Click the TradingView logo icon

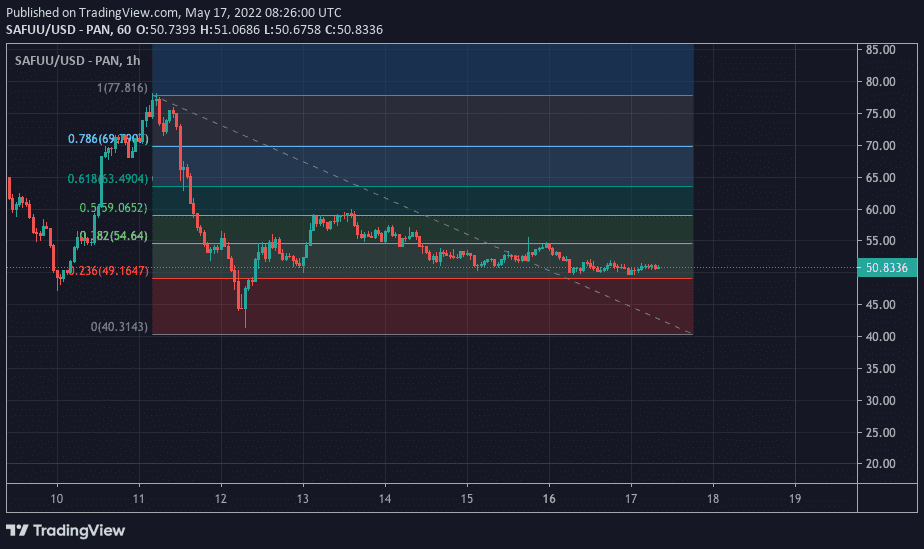pos(18,529)
